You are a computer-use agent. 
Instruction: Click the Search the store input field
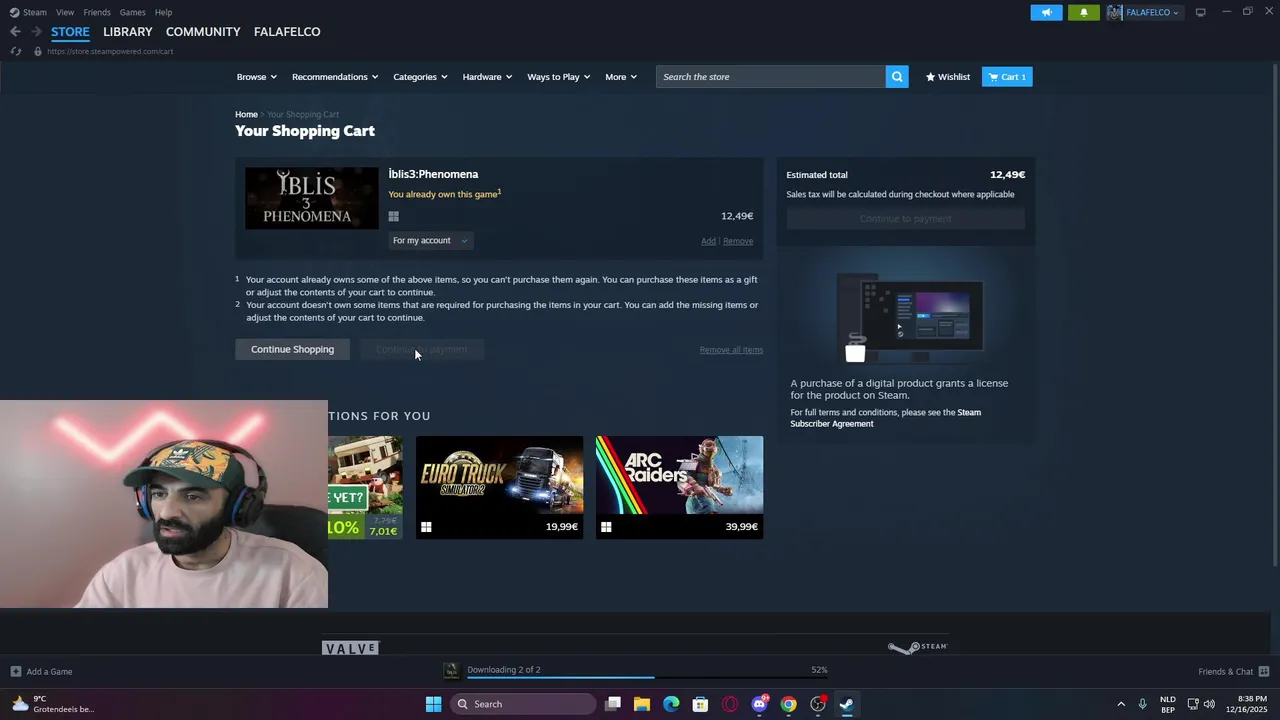coord(771,77)
